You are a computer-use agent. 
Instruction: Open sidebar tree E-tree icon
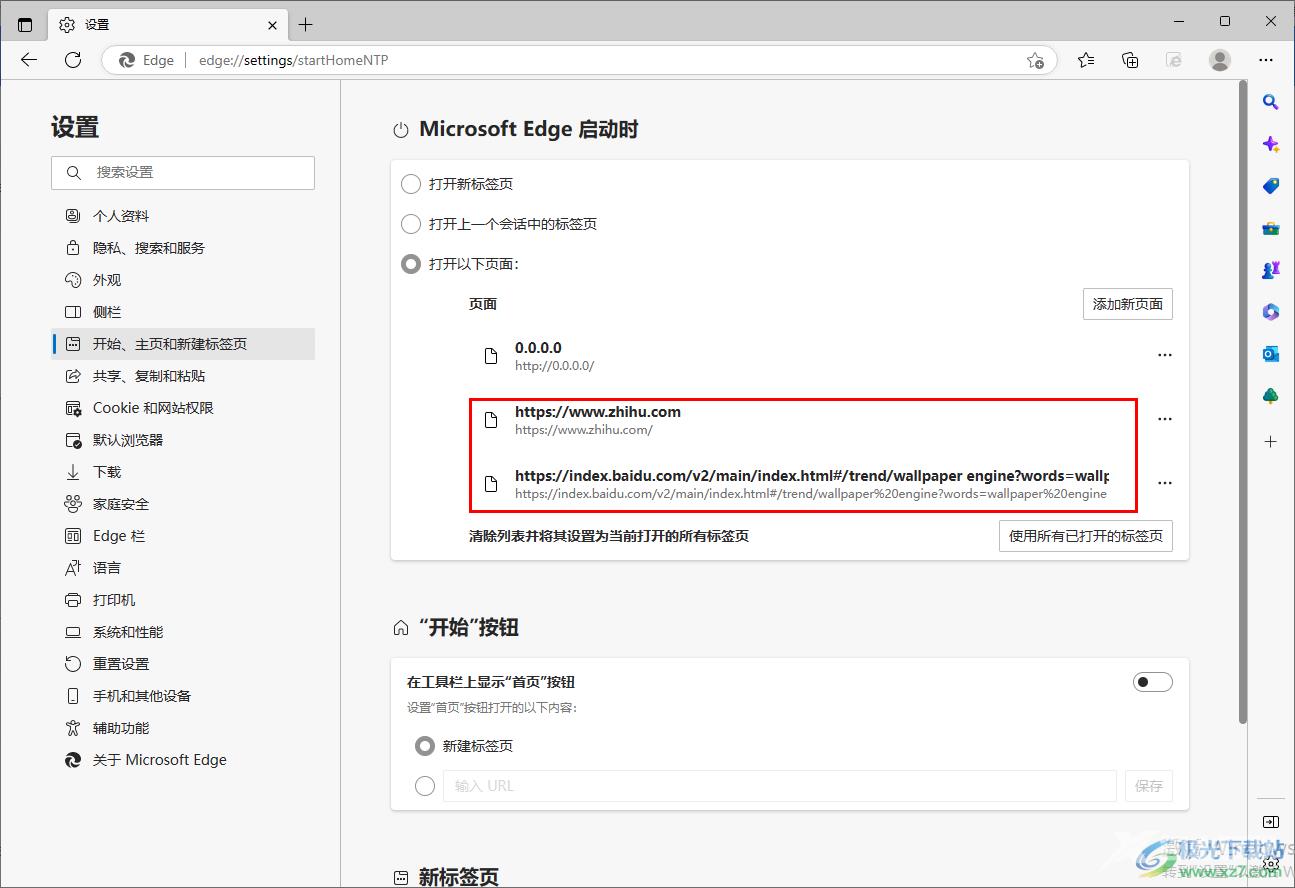tap(1271, 396)
